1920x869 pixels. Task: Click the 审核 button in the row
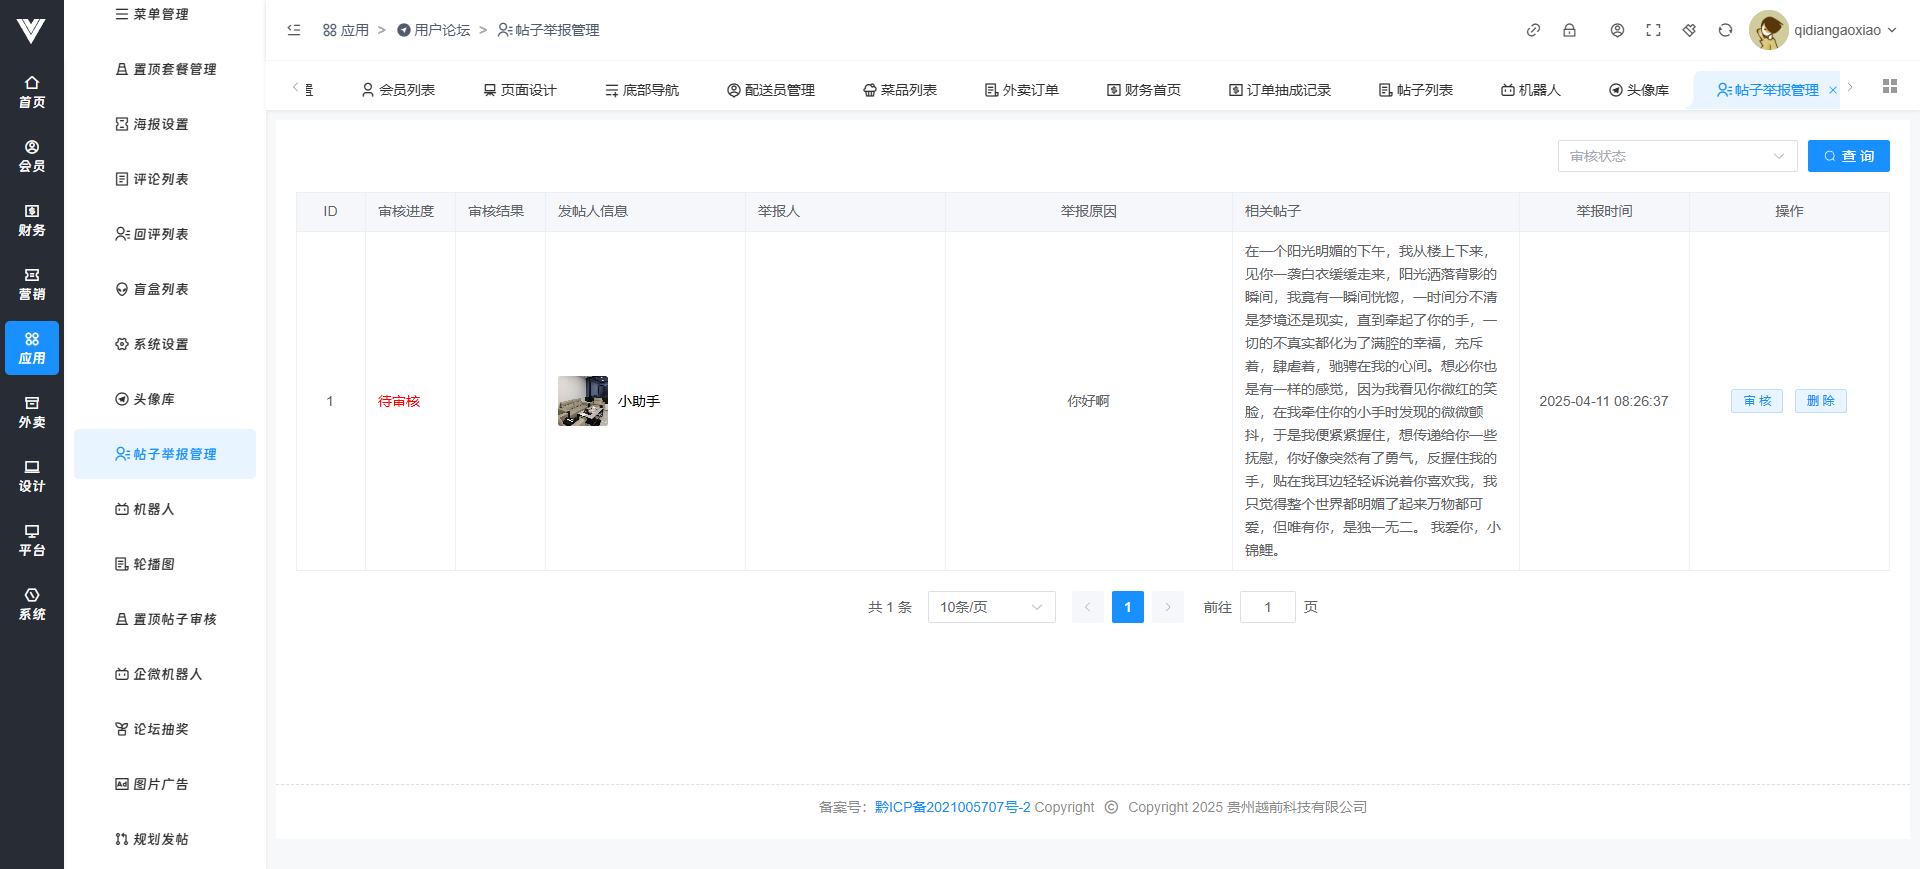tap(1756, 401)
